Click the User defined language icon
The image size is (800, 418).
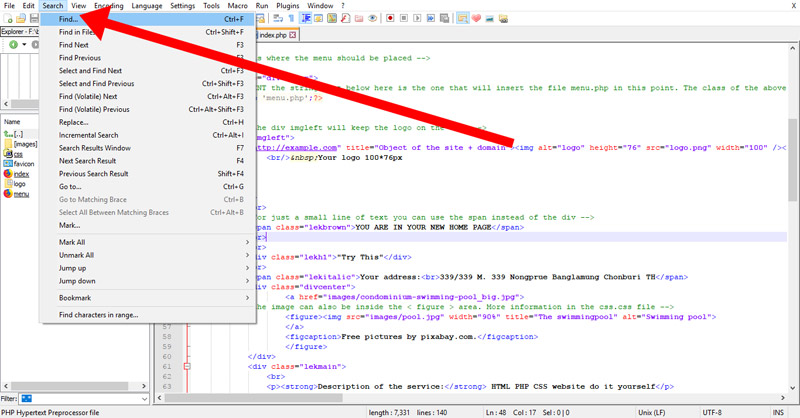[318, 18]
